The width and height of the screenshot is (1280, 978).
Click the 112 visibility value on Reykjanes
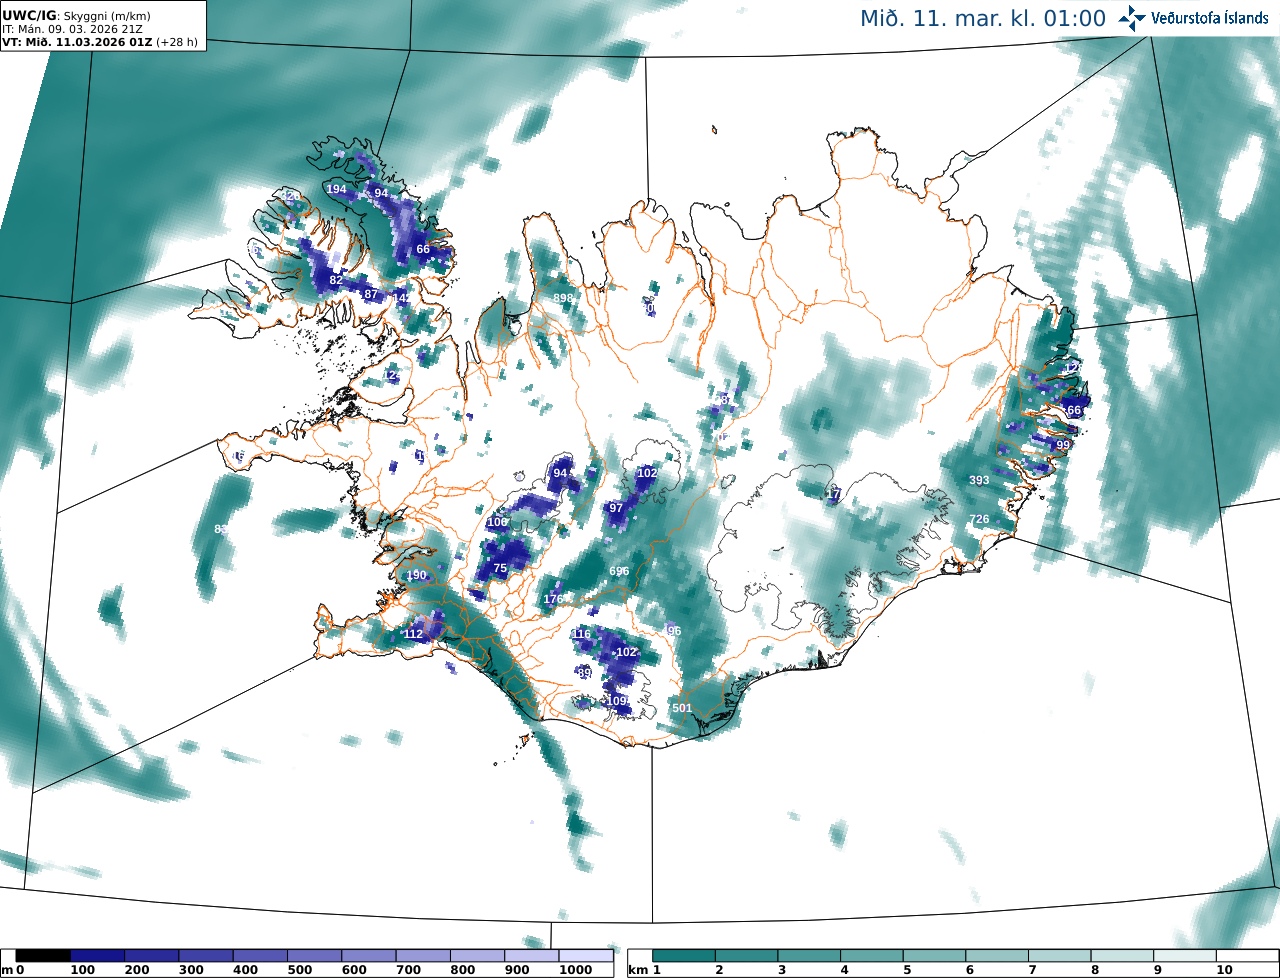click(x=414, y=634)
